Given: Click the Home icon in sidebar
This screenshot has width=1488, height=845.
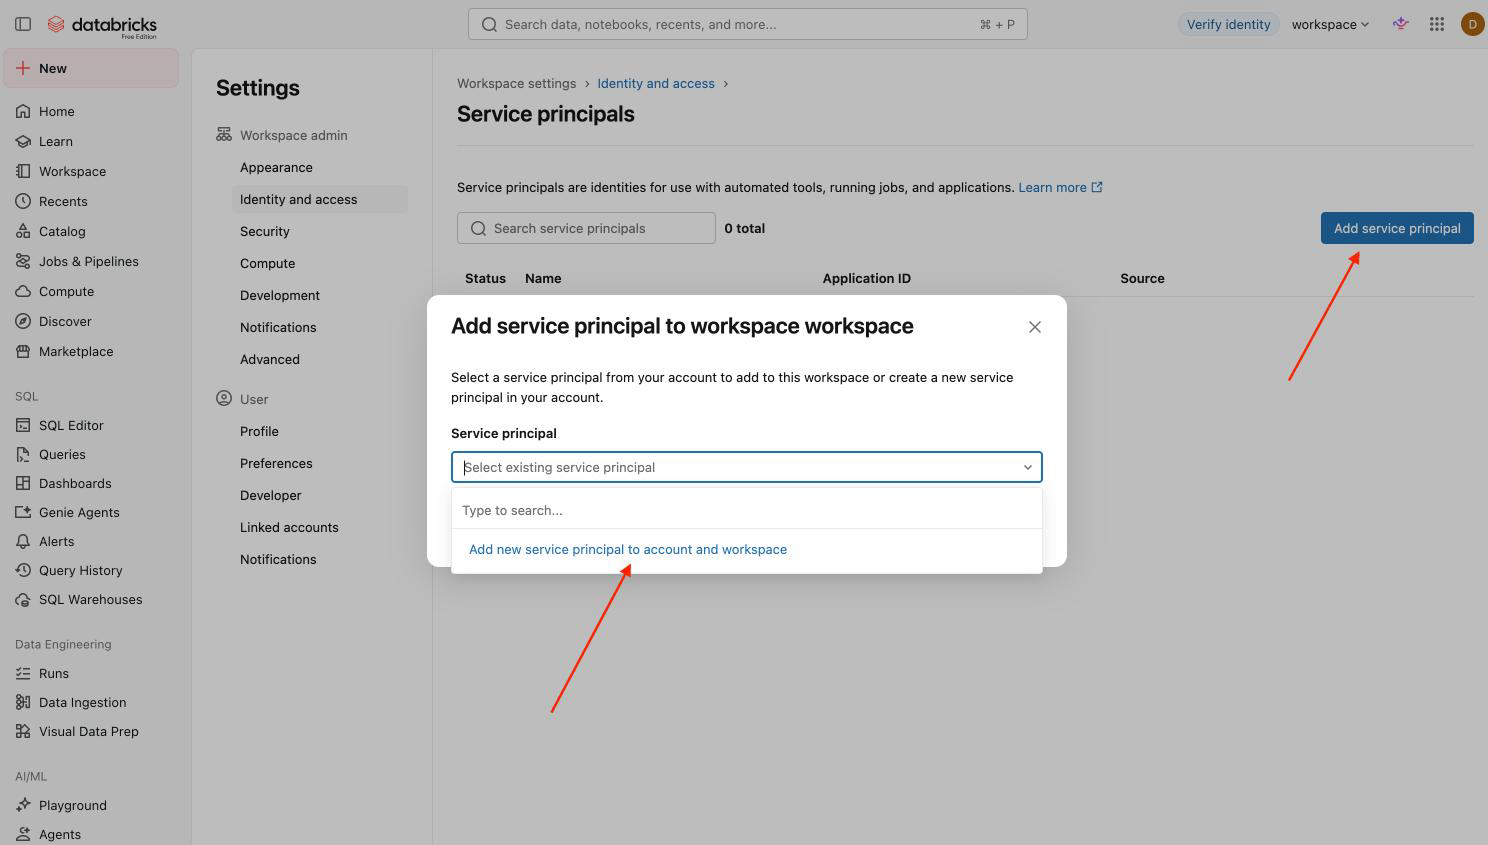Looking at the screenshot, I should click(23, 111).
